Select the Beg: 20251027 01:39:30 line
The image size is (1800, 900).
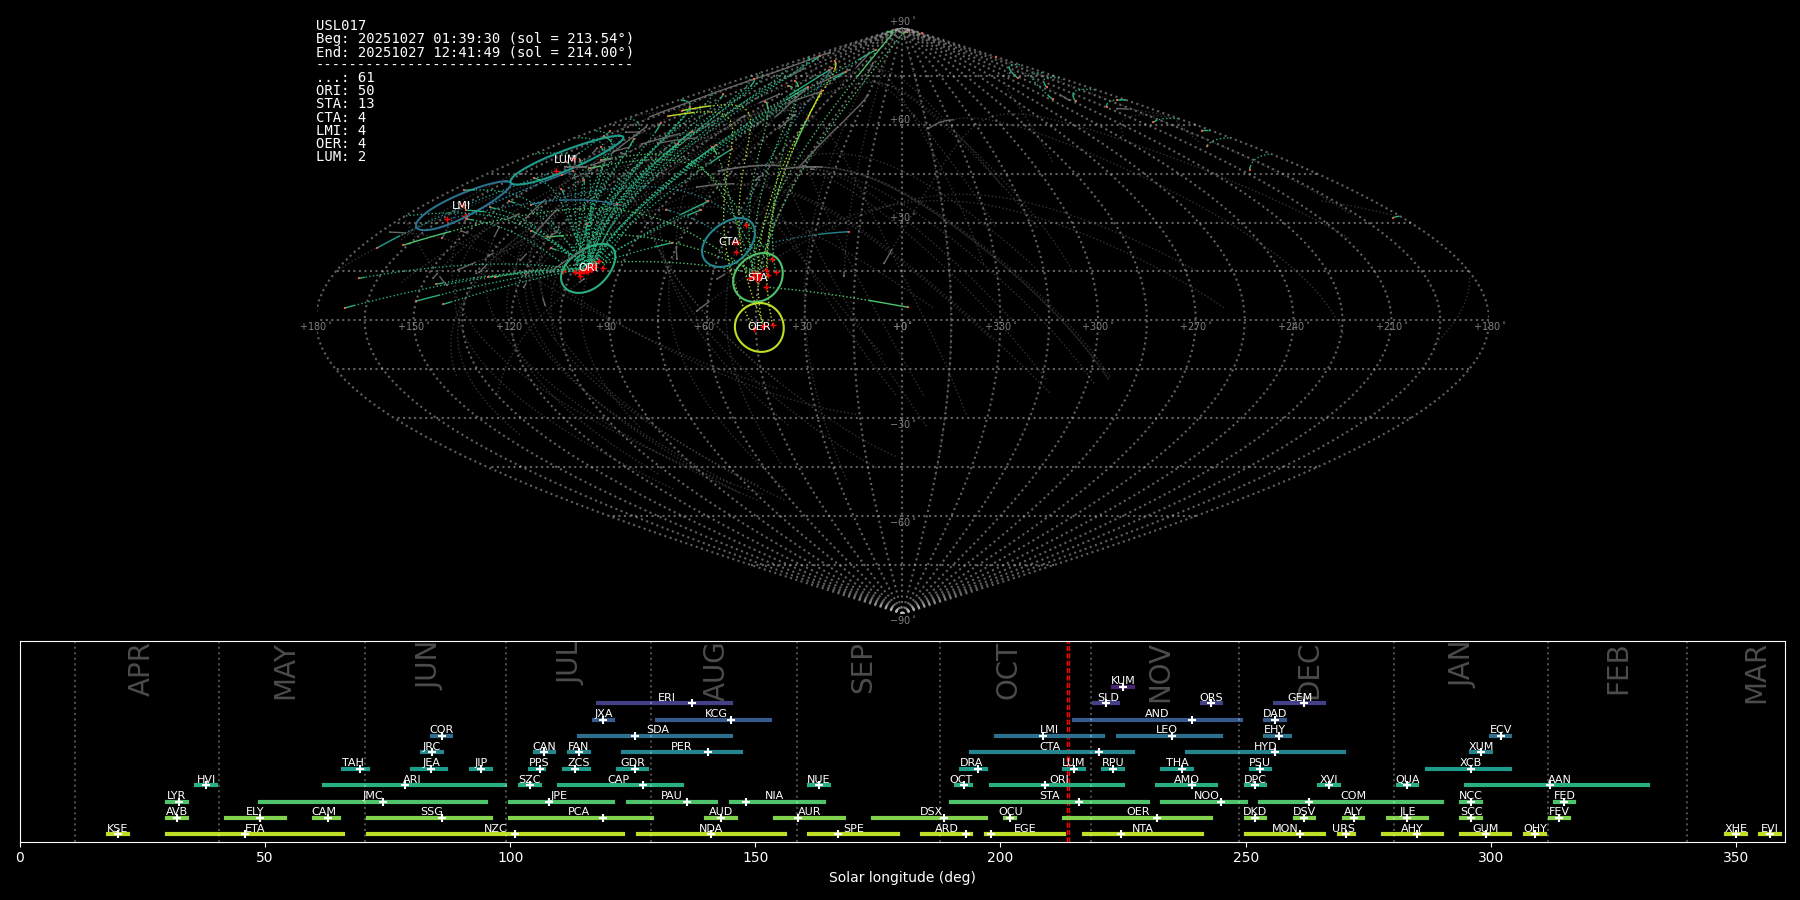click(x=475, y=39)
